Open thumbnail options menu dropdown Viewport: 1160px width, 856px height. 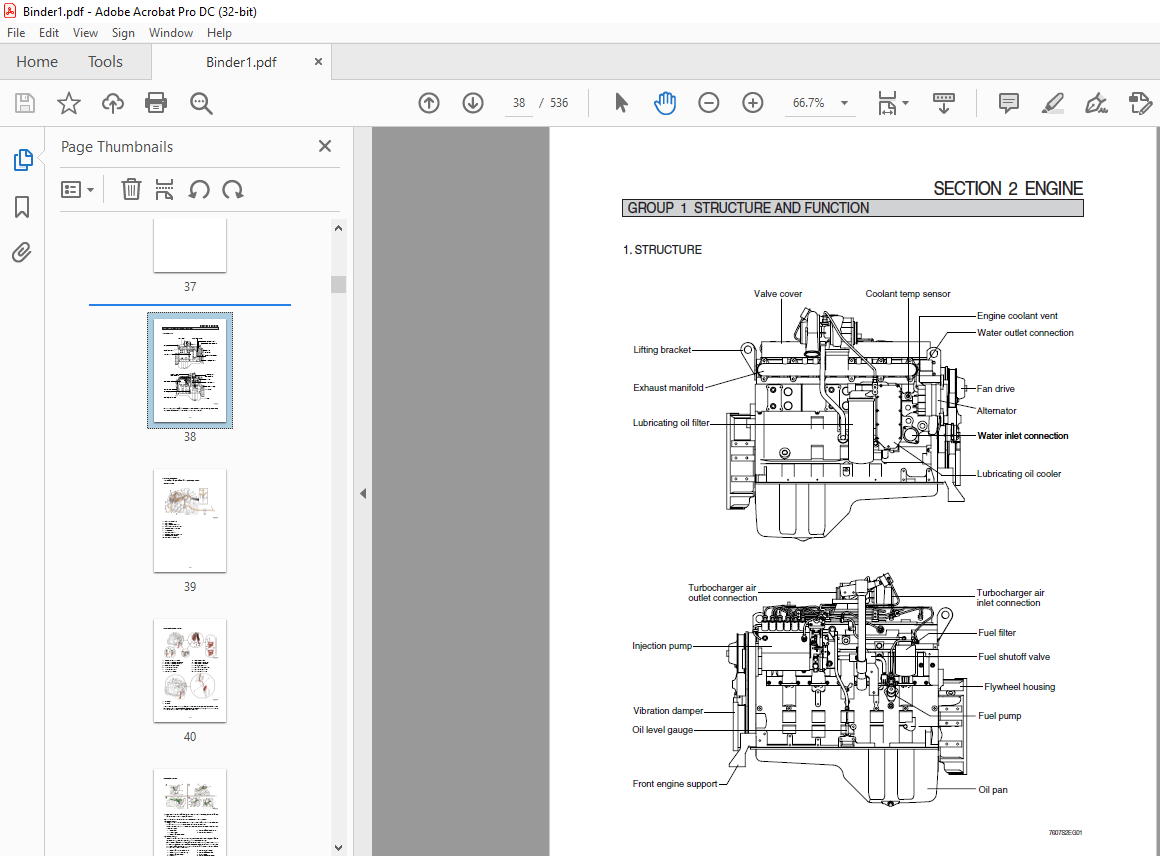point(77,189)
